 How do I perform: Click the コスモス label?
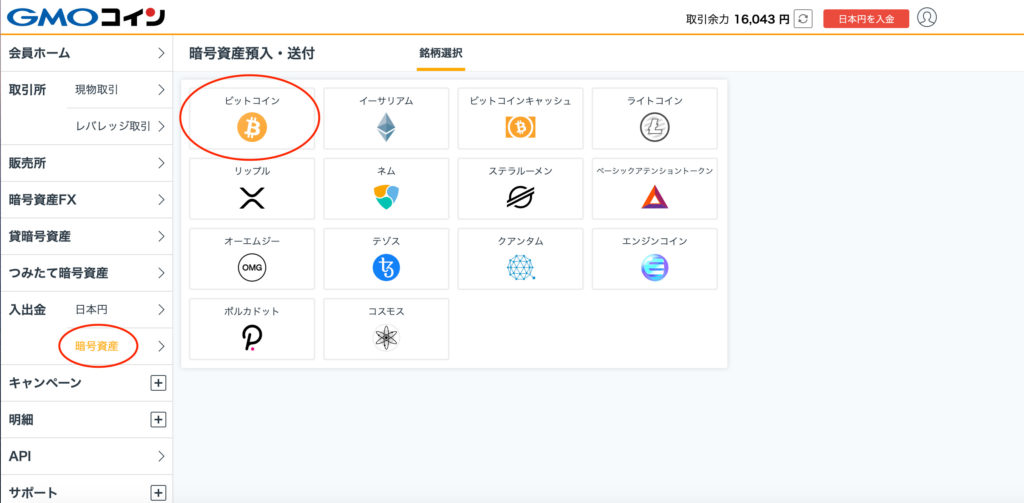coord(386,312)
